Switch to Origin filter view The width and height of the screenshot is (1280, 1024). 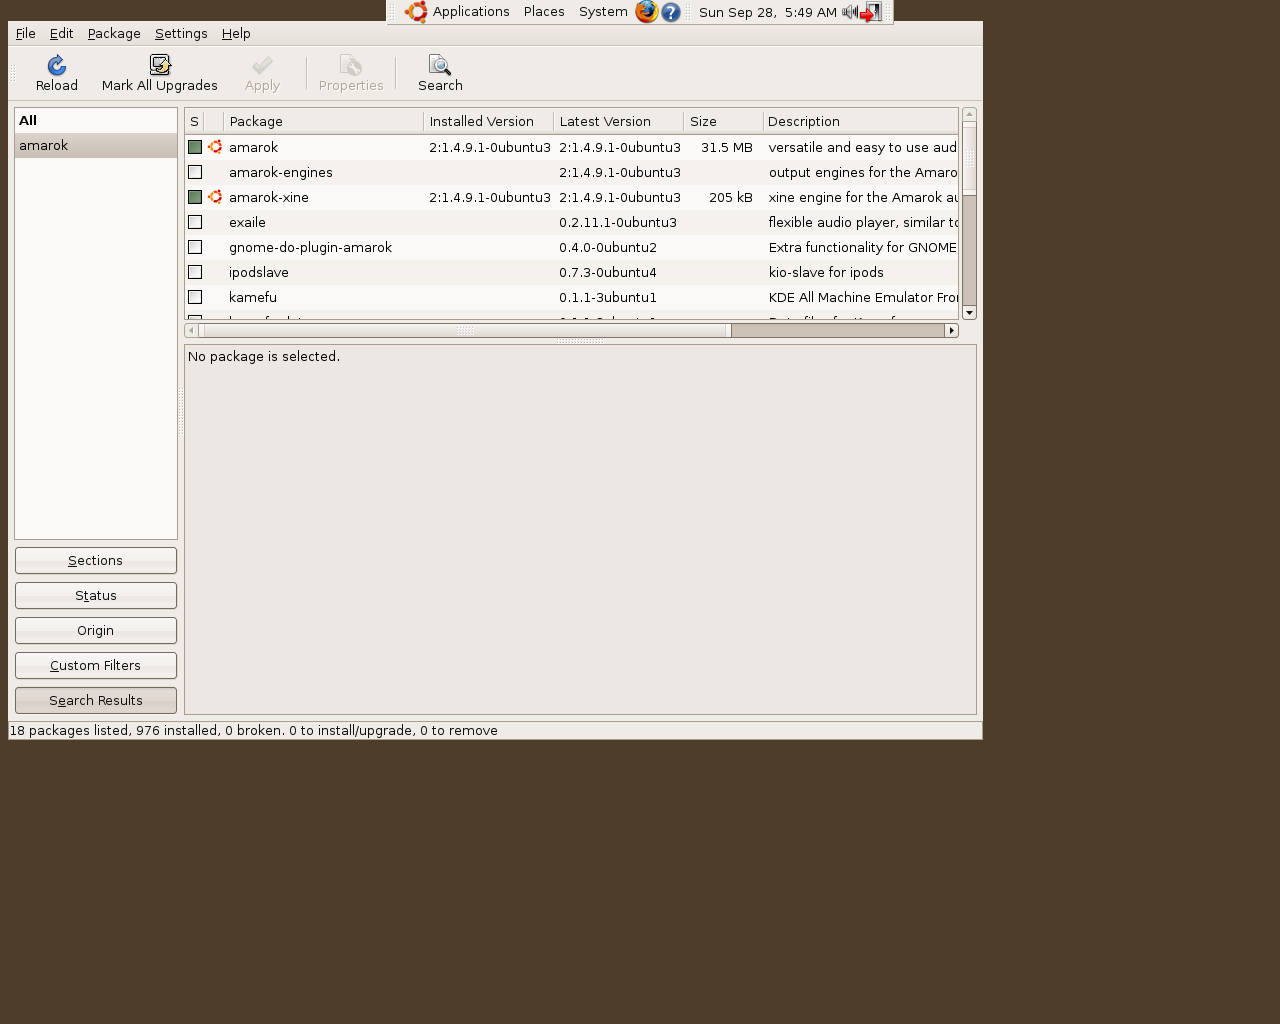96,630
